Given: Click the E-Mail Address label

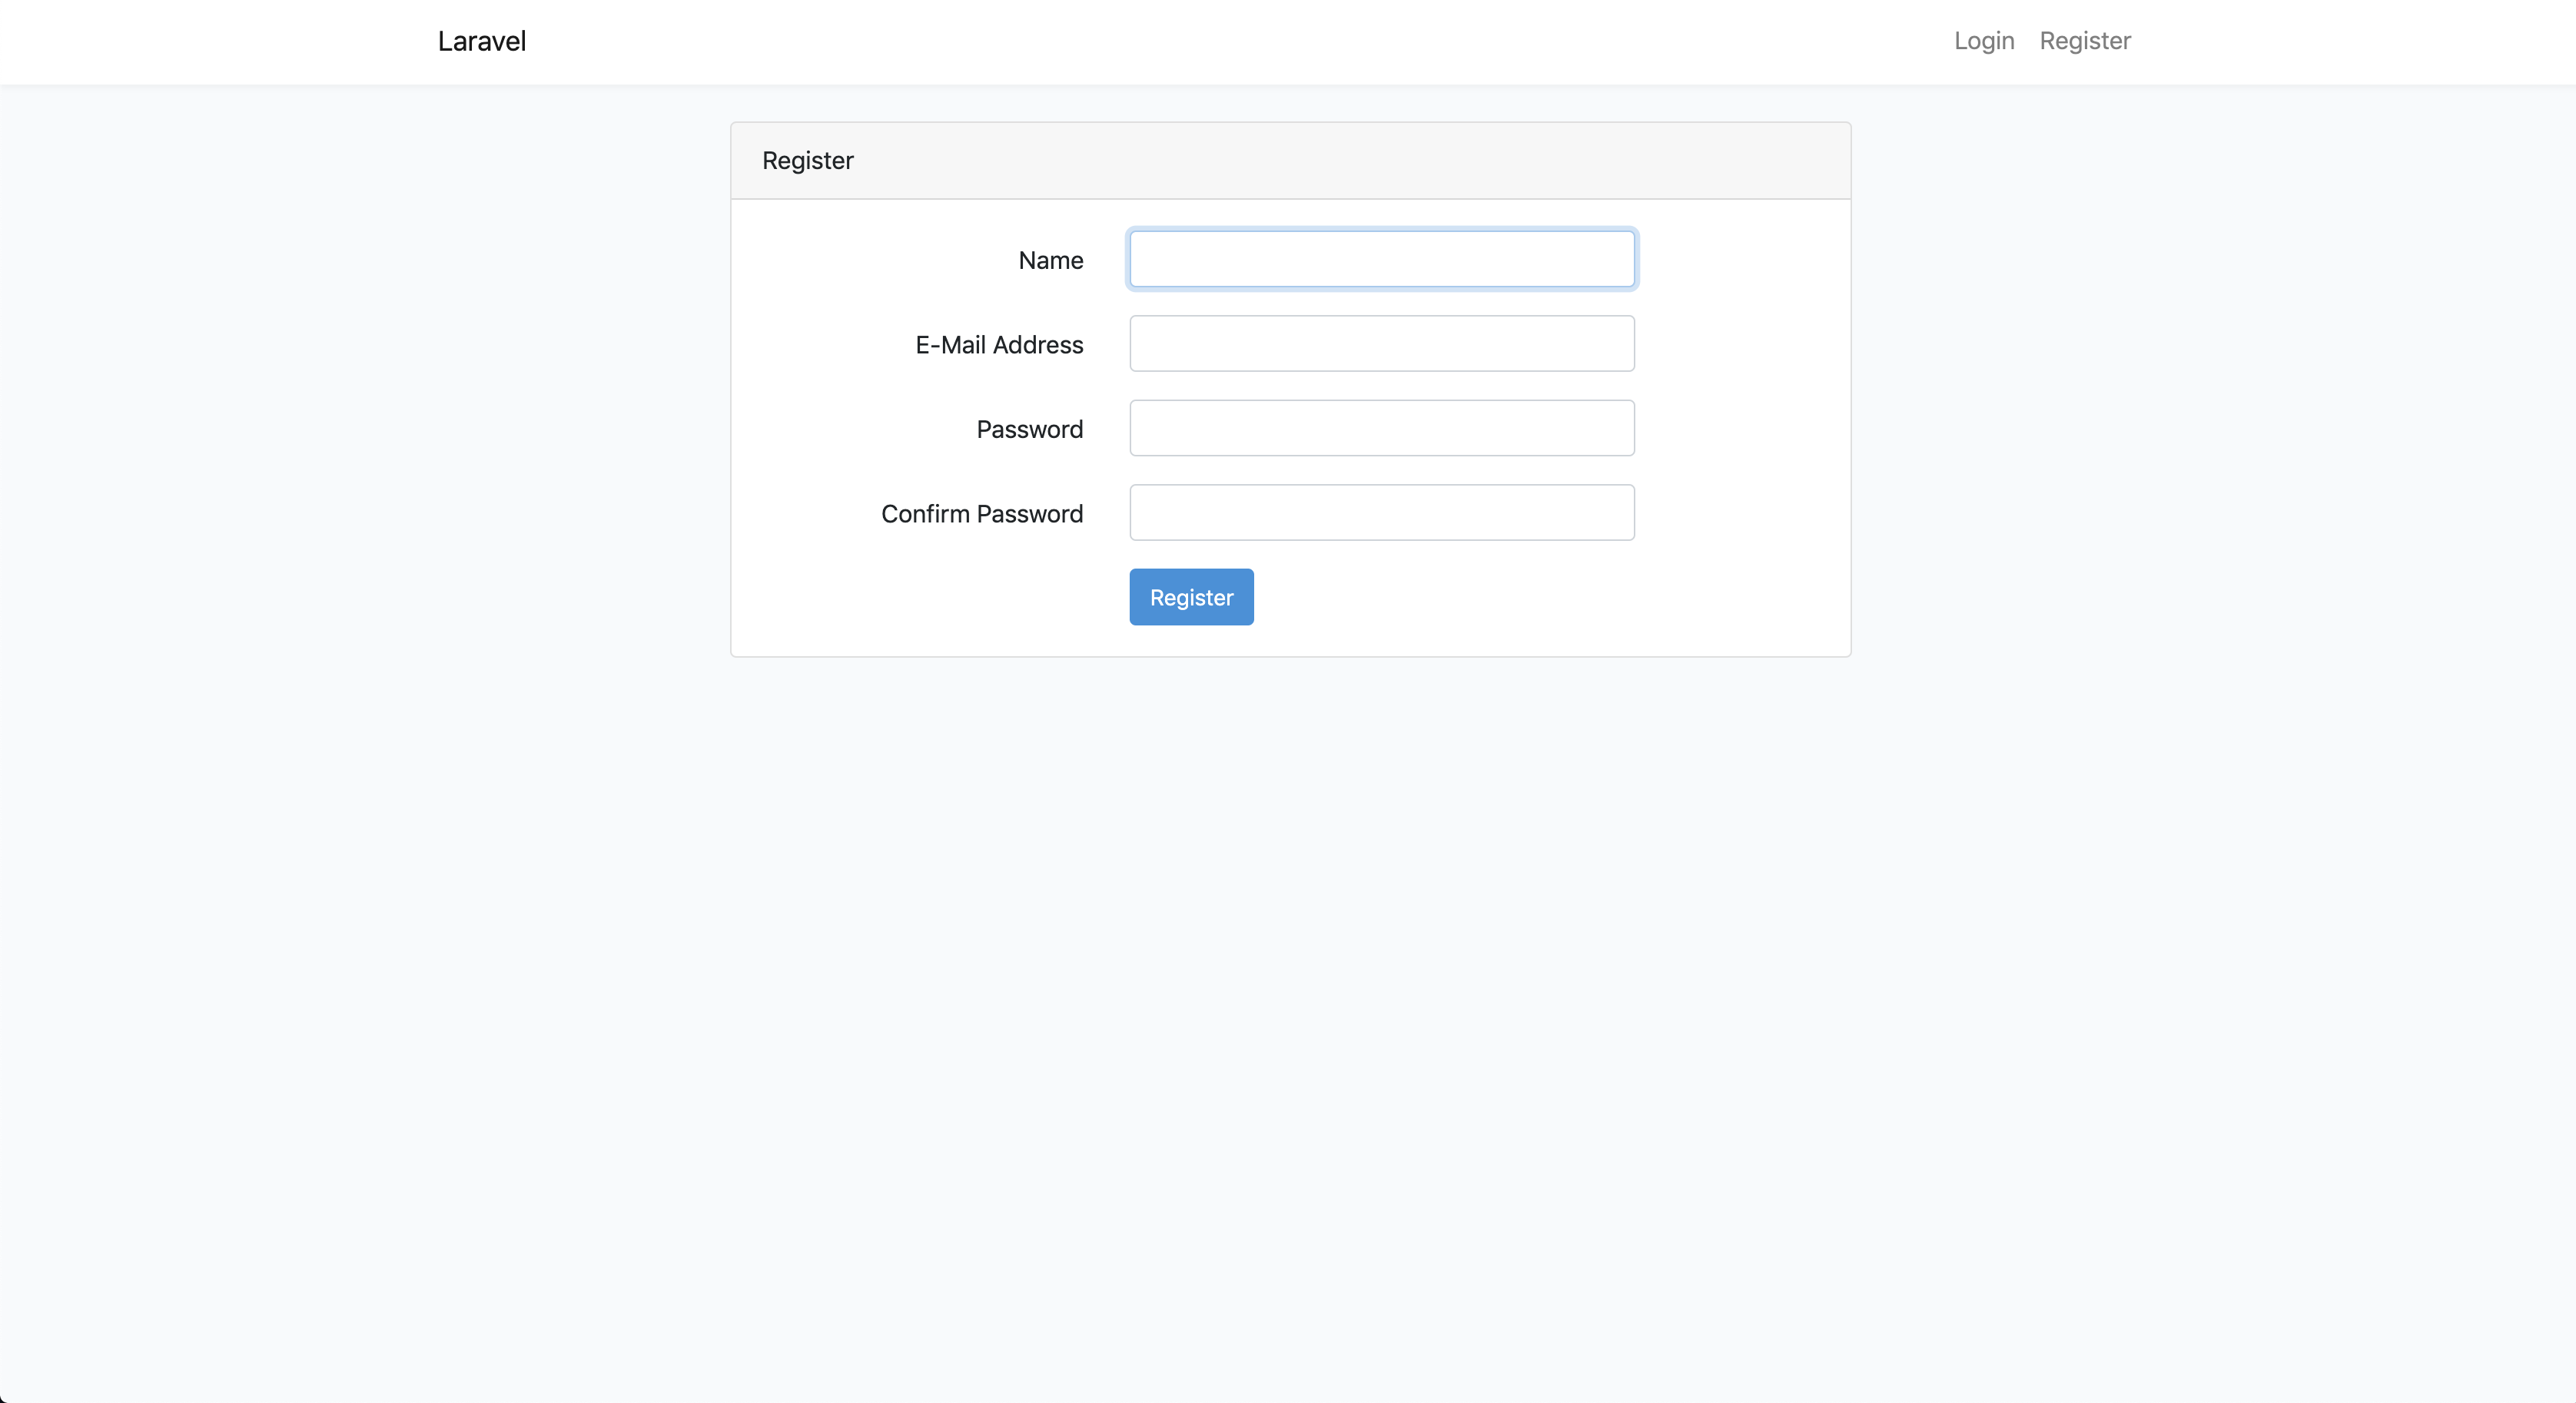Looking at the screenshot, I should 999,344.
